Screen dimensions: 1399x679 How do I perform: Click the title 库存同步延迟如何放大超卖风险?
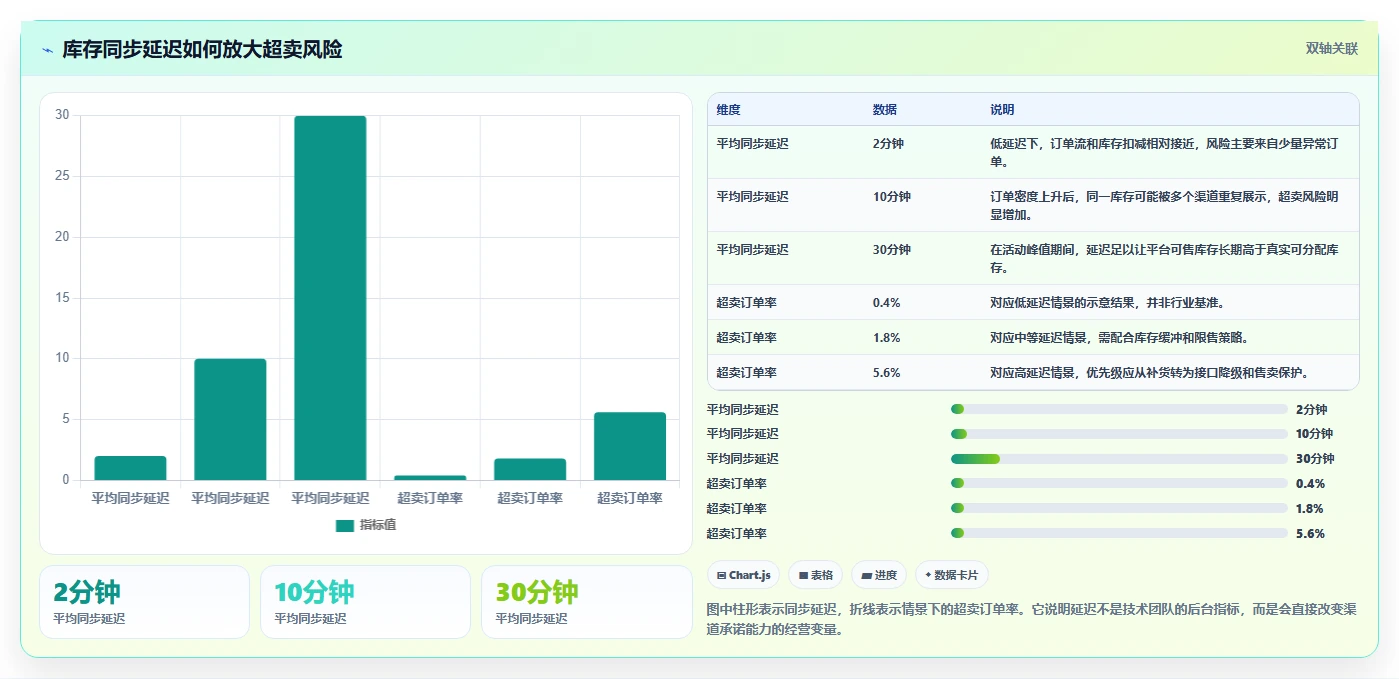(202, 49)
